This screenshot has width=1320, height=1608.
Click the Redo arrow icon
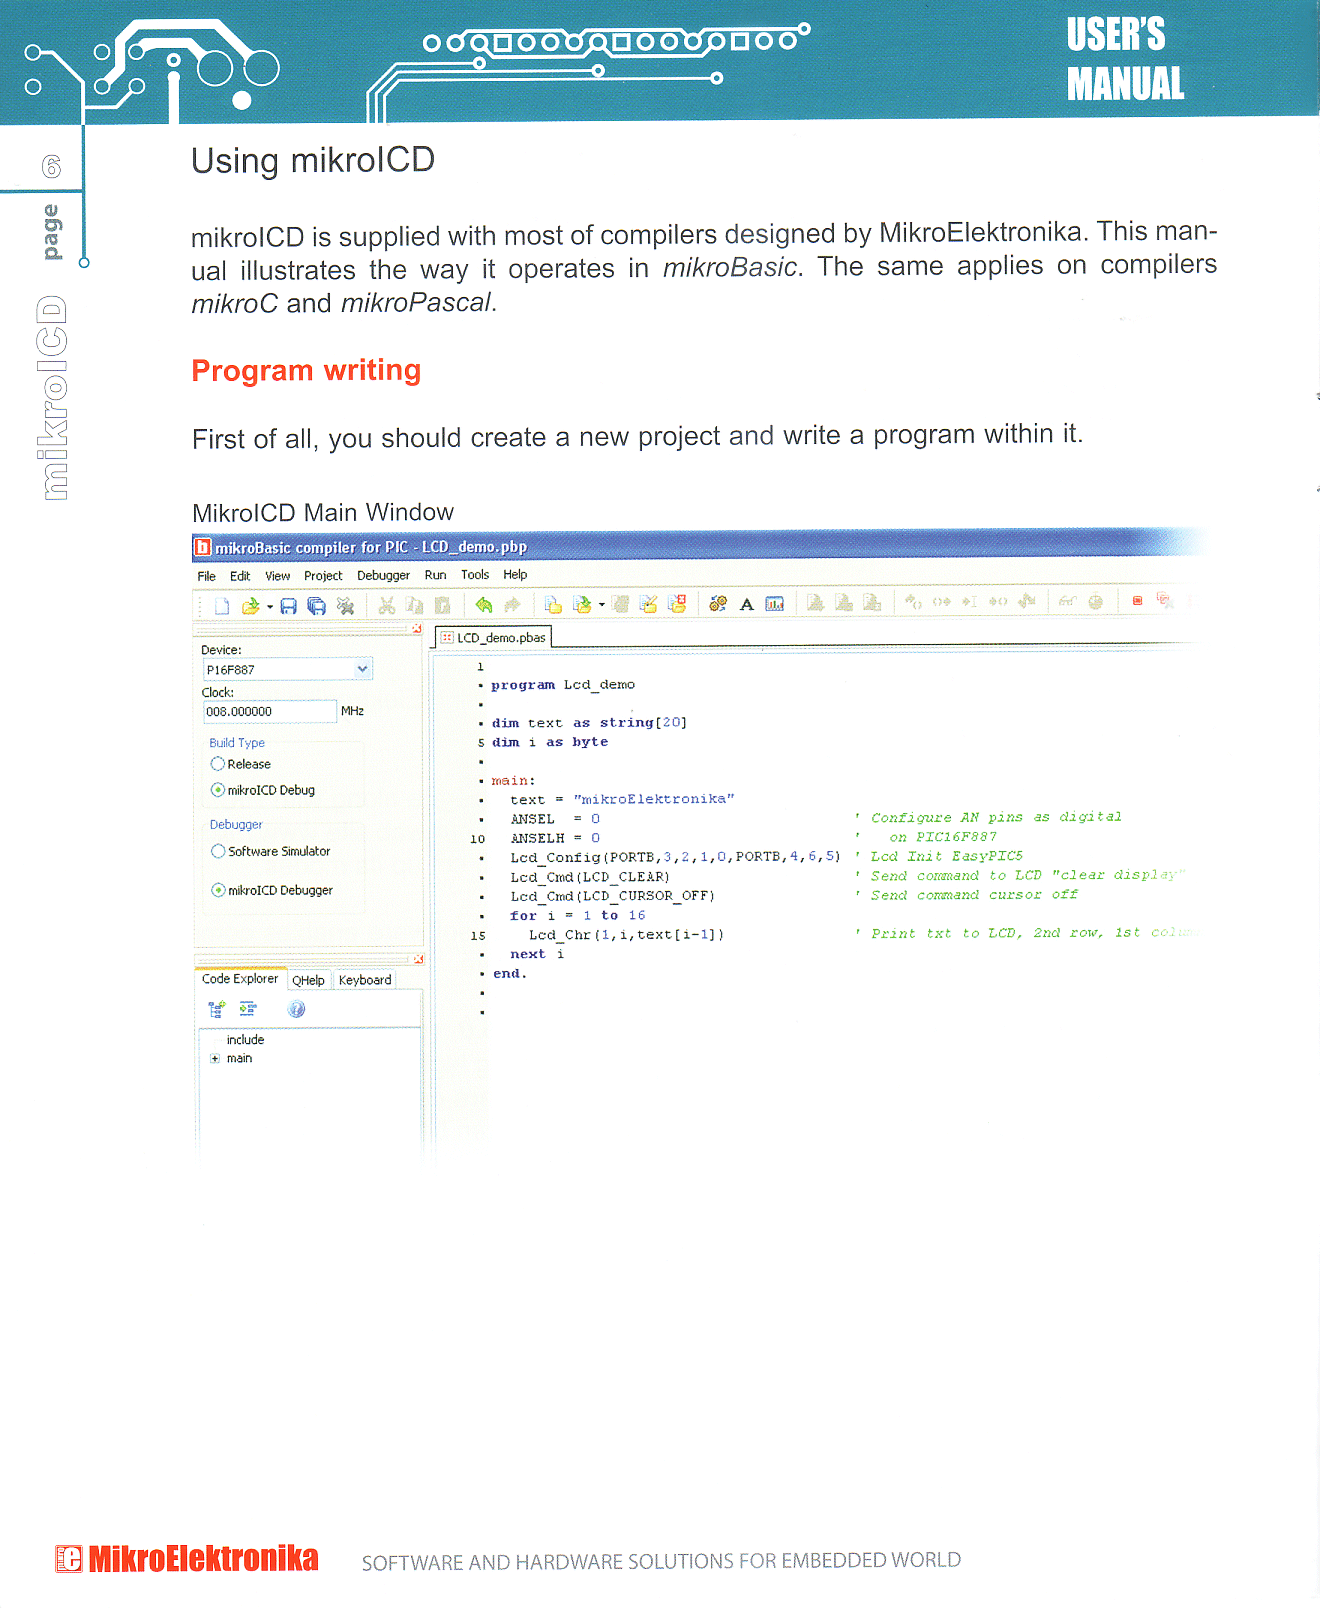click(513, 605)
